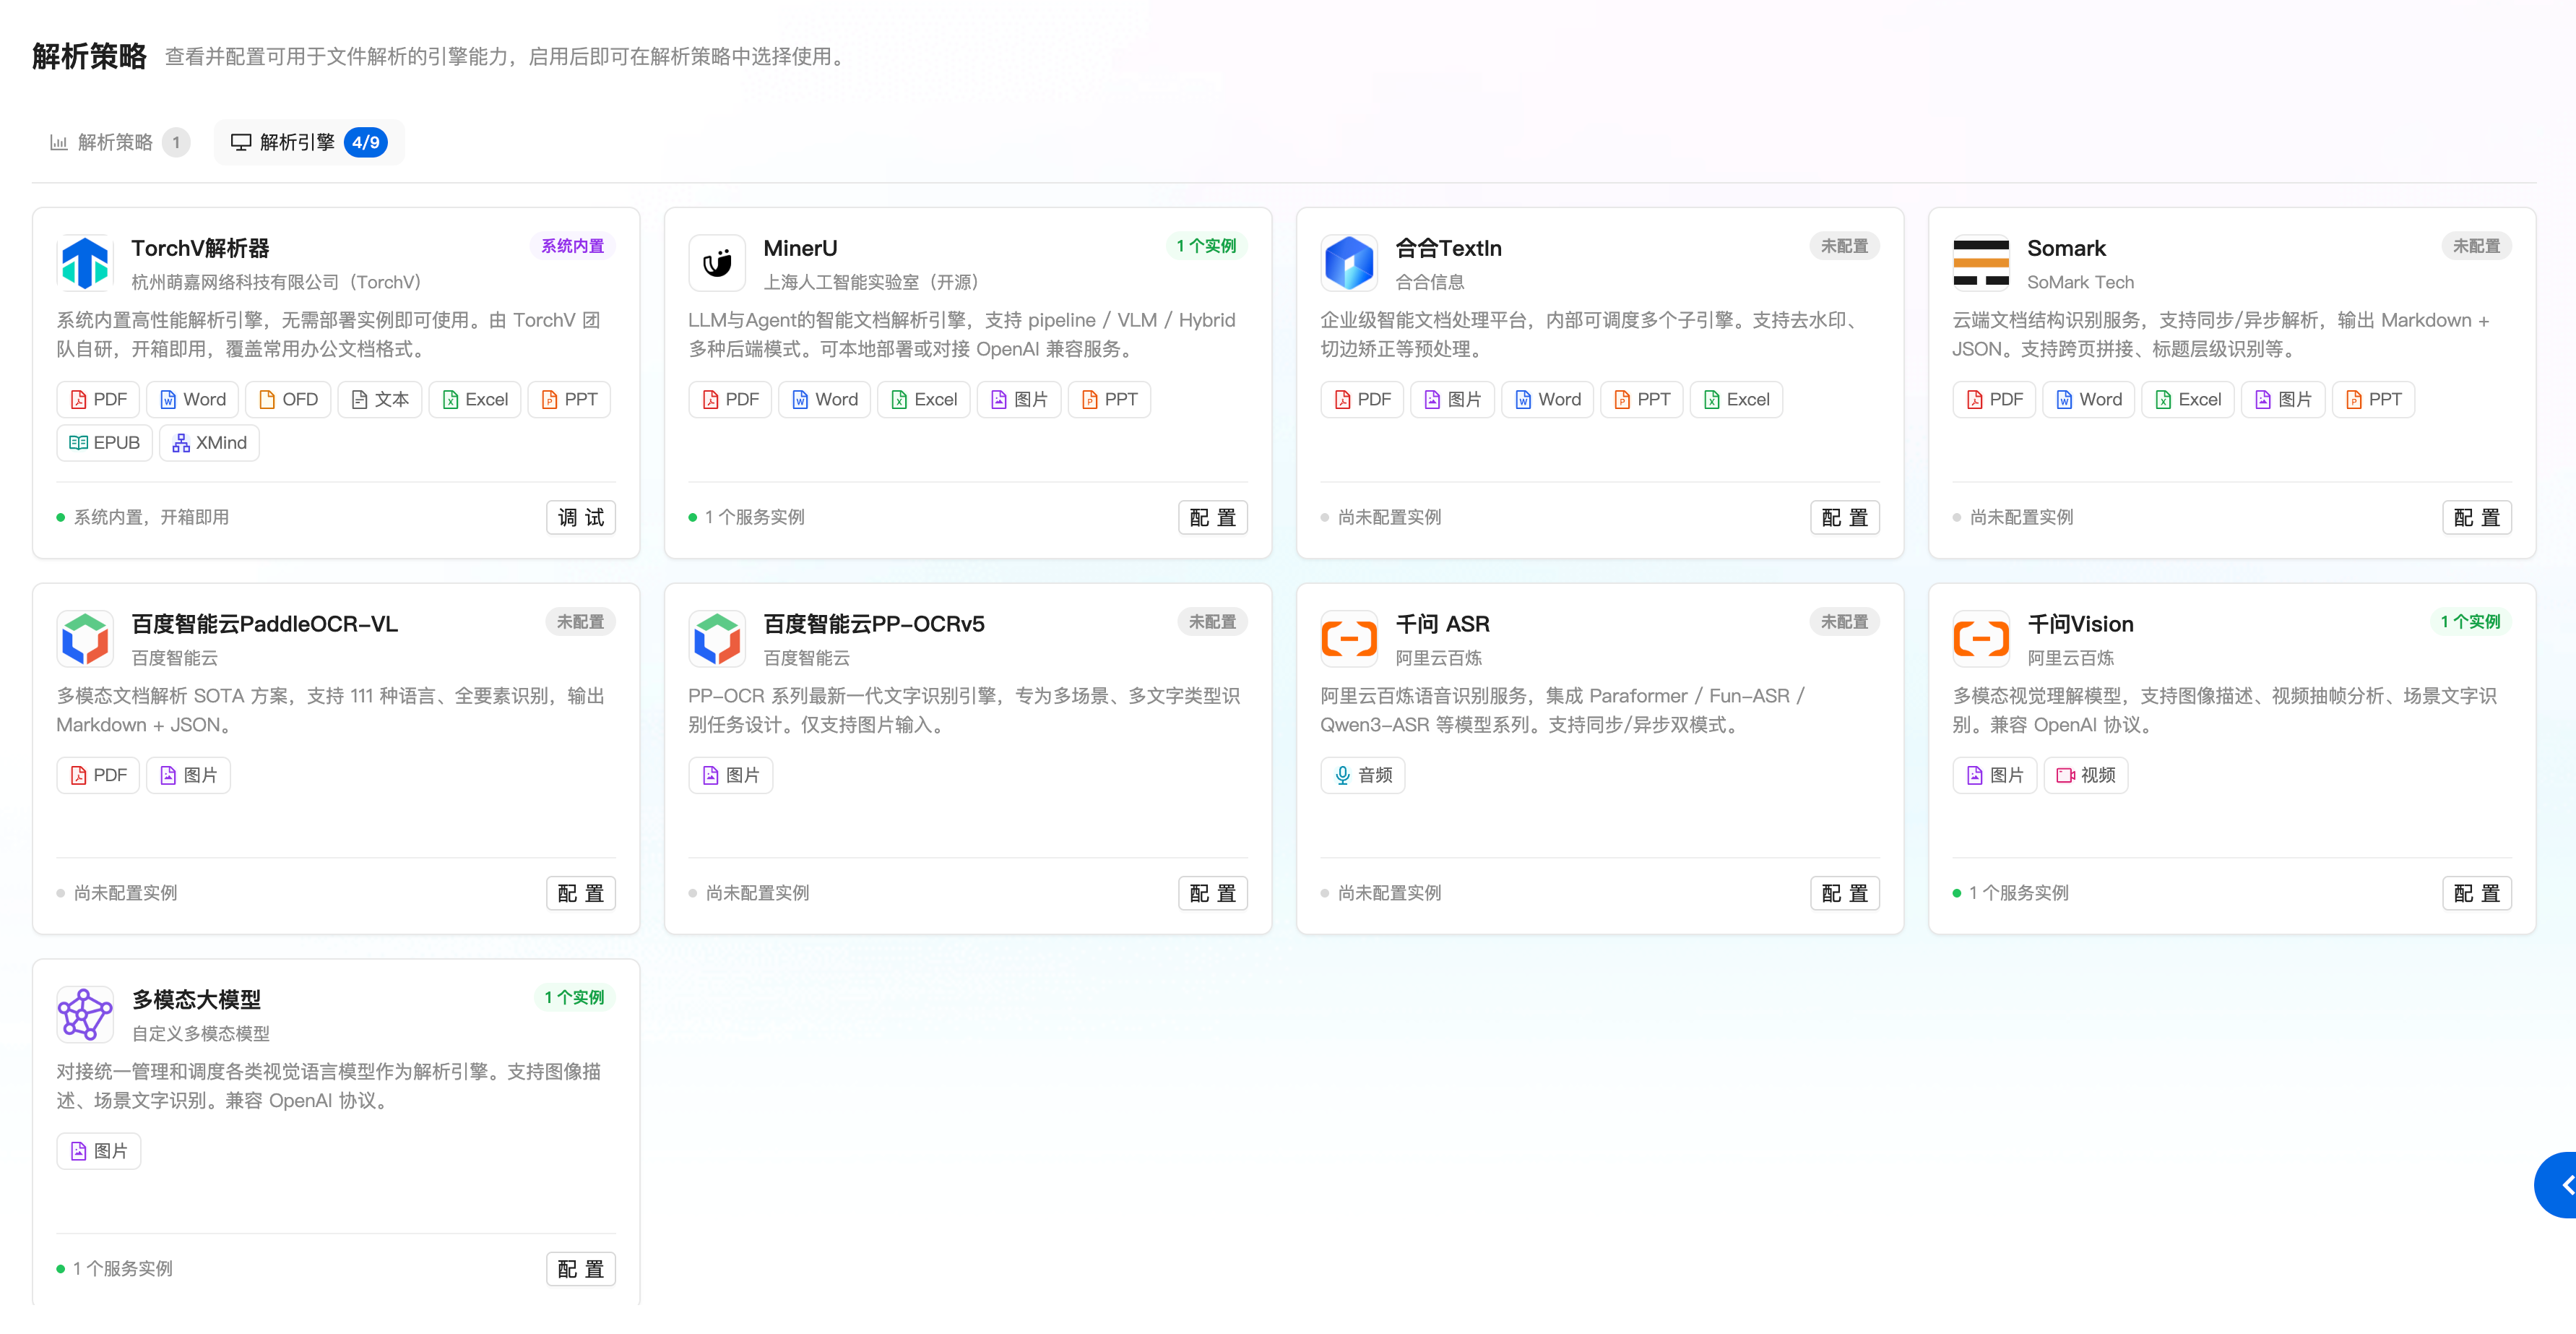The image size is (2576, 1334).
Task: Click the 视频 format tag in 千问Vision card
Action: pyautogui.click(x=2086, y=776)
